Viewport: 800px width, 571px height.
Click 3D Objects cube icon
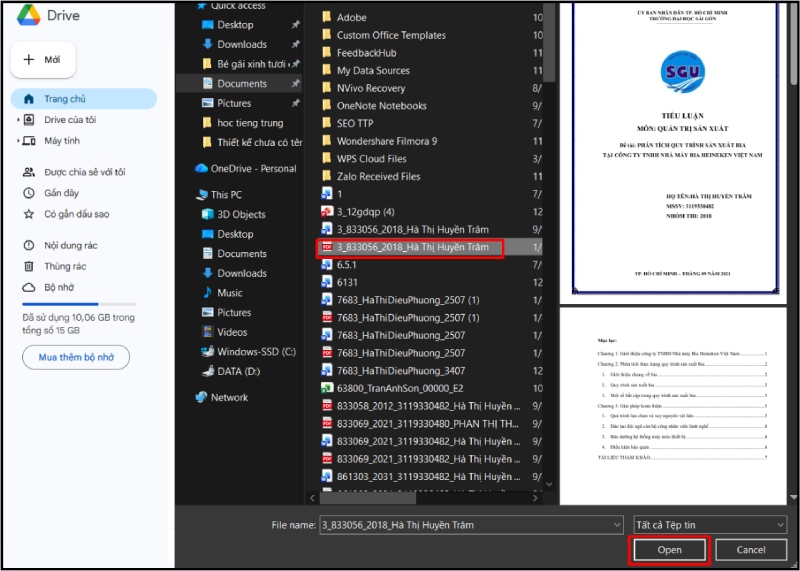(x=208, y=214)
